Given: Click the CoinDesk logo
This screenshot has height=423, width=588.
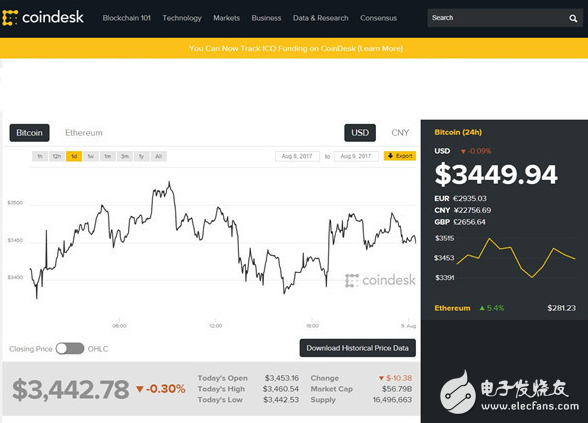Looking at the screenshot, I should (43, 18).
